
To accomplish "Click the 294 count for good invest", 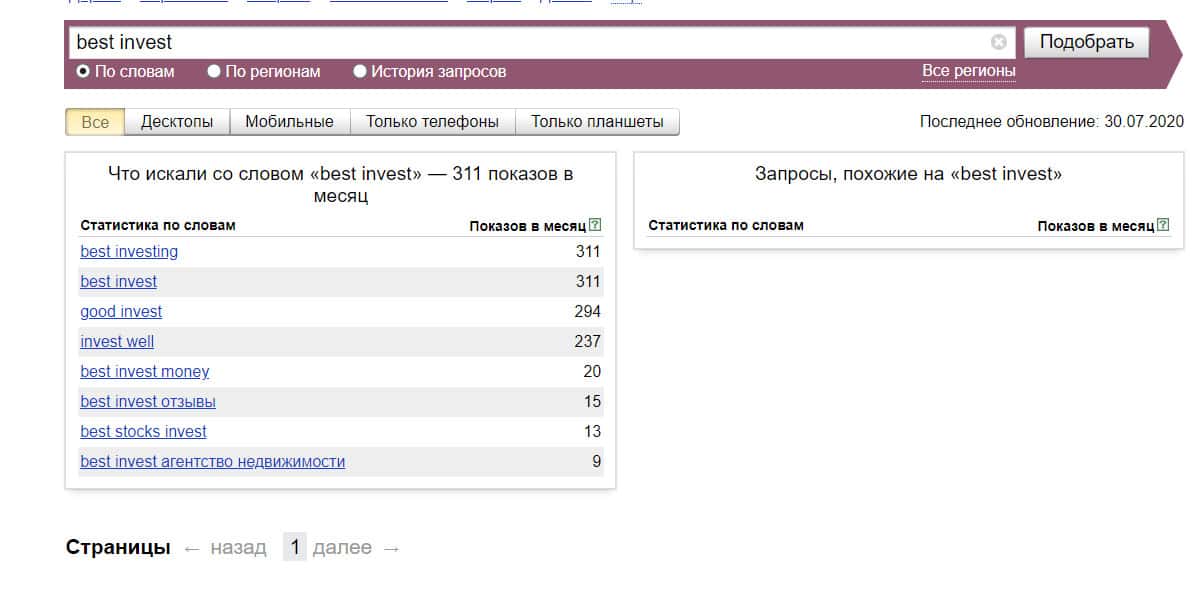I will coord(587,311).
